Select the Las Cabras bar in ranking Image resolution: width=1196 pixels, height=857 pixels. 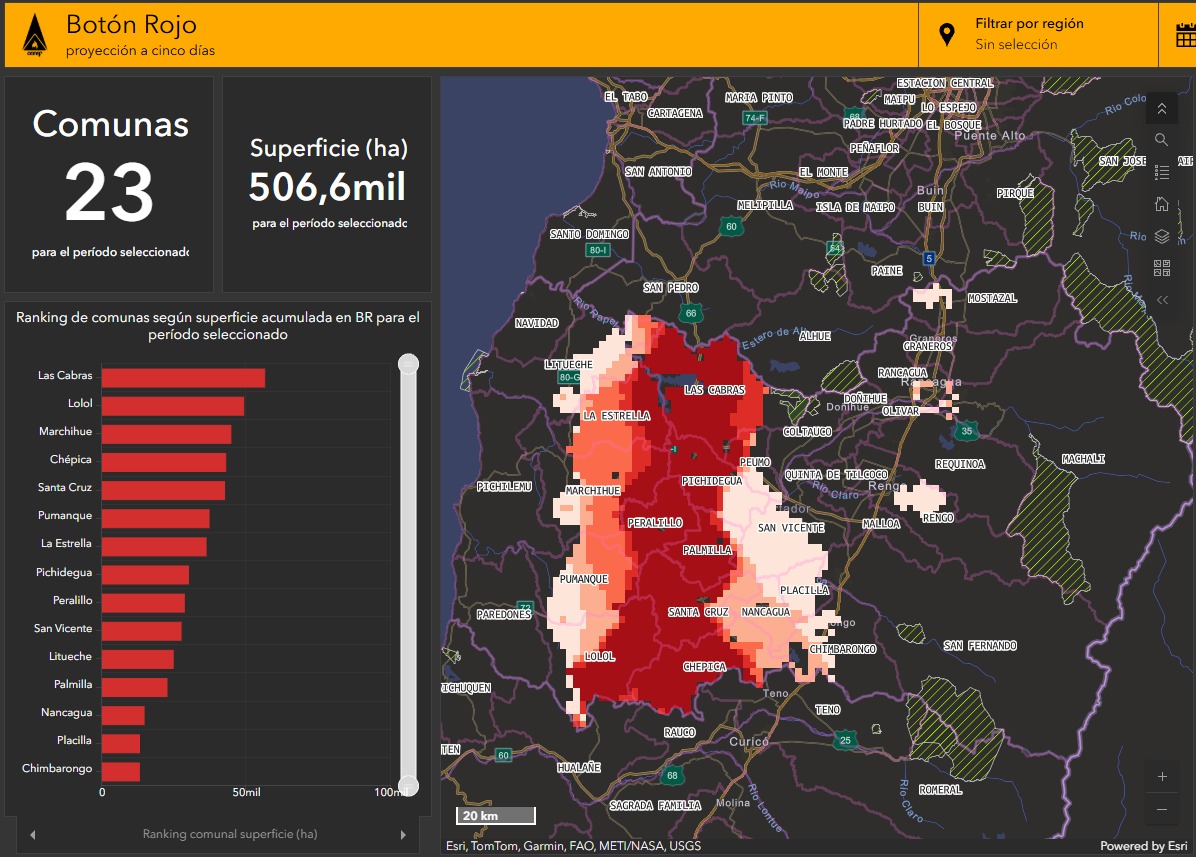183,377
